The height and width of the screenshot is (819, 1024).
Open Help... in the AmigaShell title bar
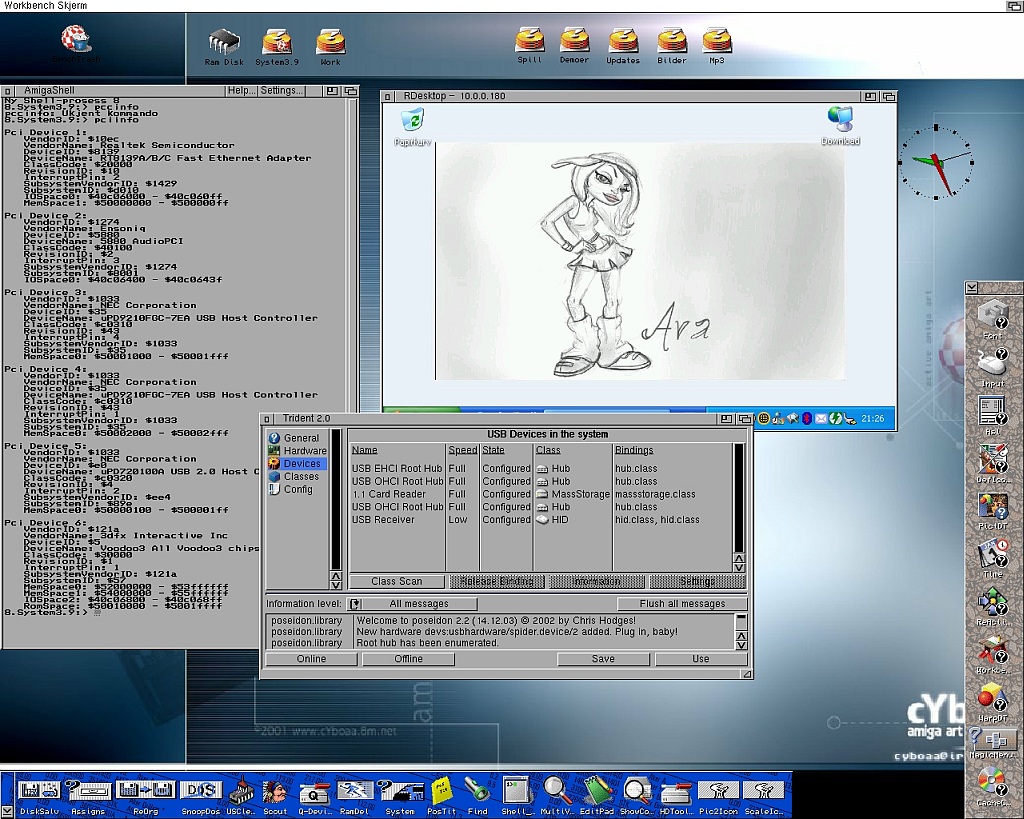[241, 91]
